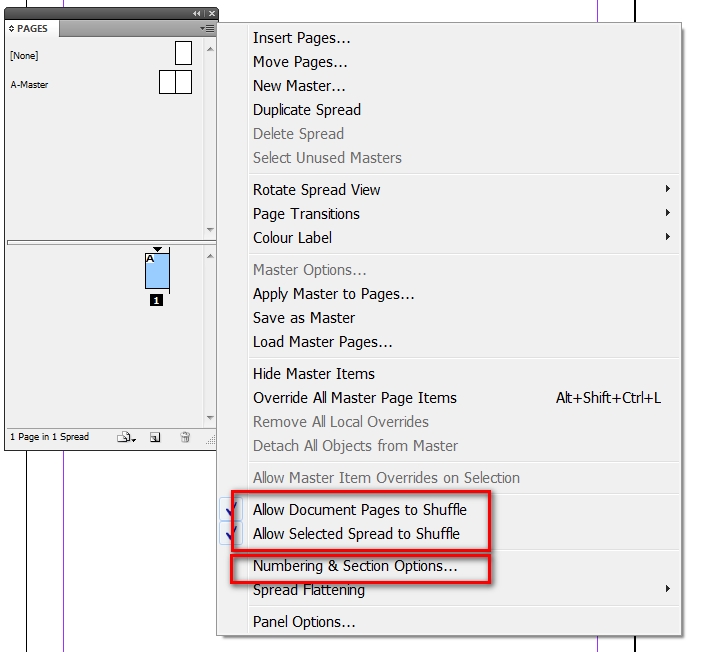Toggle Allow Selected Spread to Shuffle

click(x=356, y=534)
